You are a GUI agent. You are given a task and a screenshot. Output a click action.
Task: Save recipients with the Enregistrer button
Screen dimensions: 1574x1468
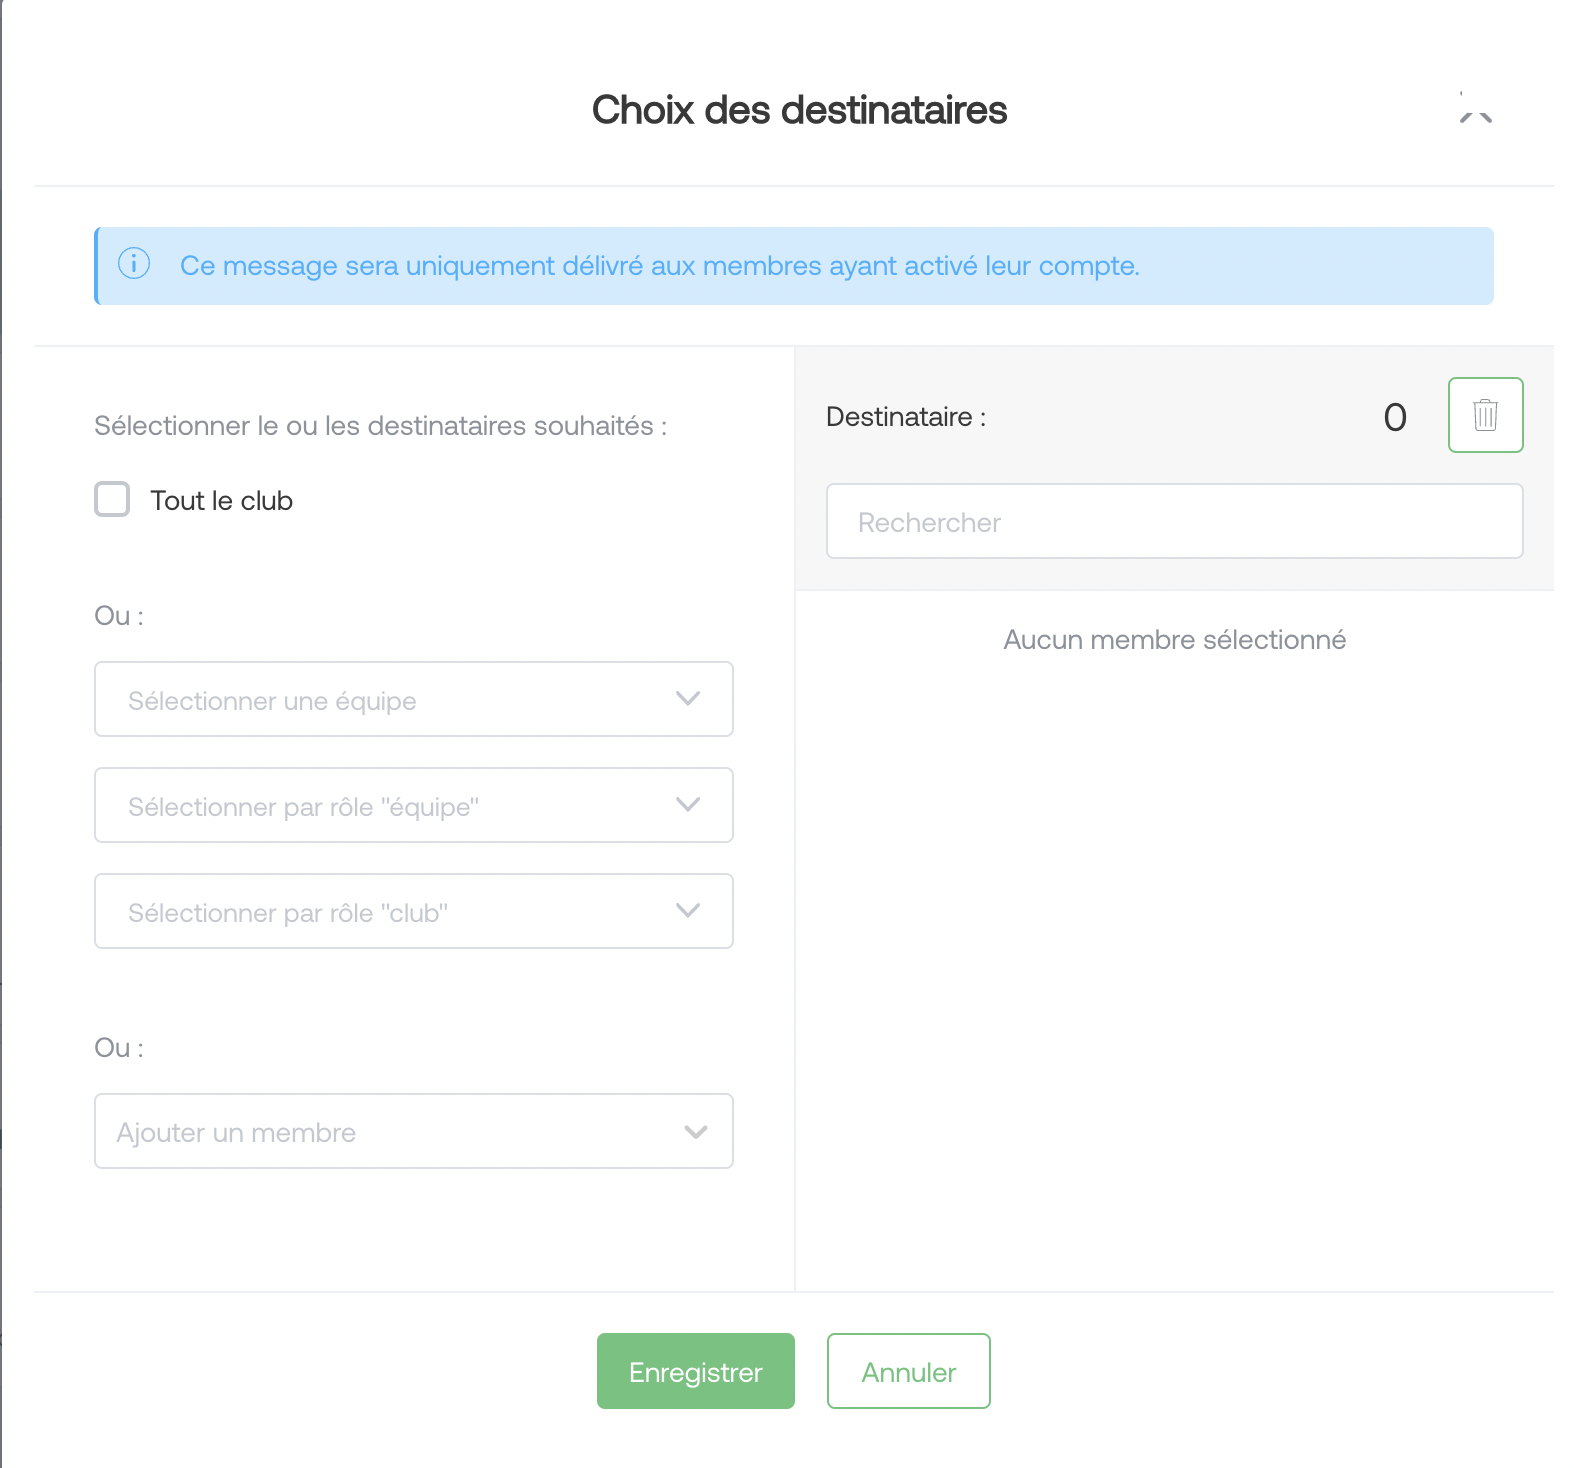[696, 1371]
